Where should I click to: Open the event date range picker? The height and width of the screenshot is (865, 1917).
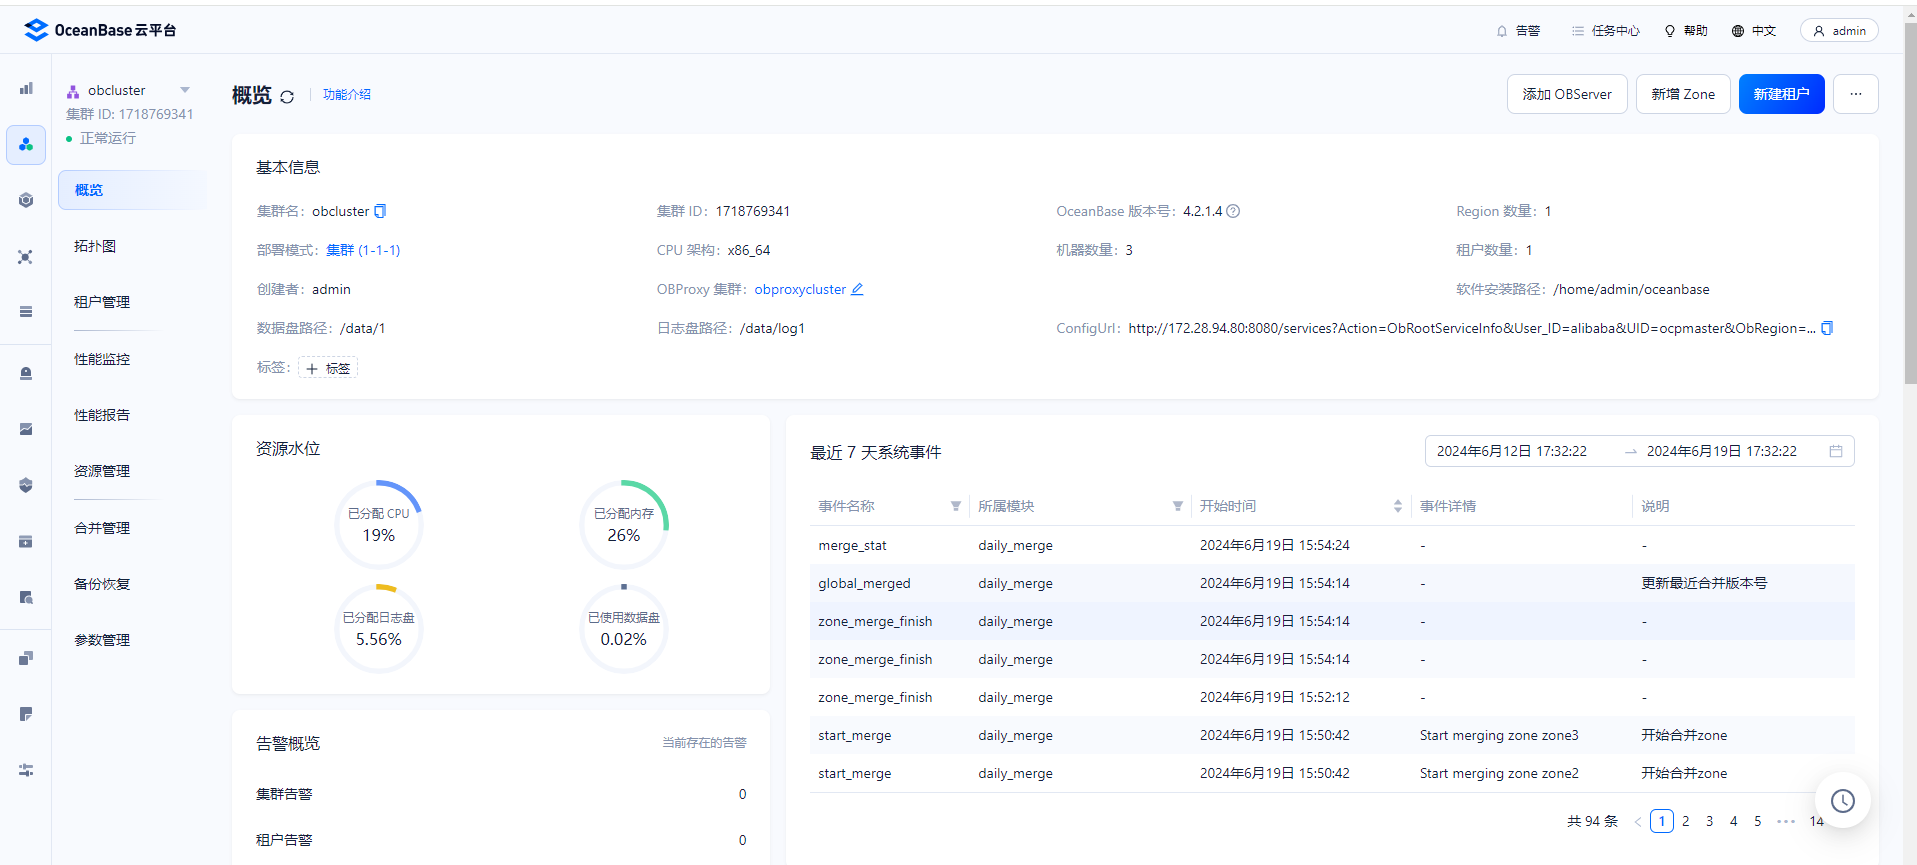coord(1638,451)
